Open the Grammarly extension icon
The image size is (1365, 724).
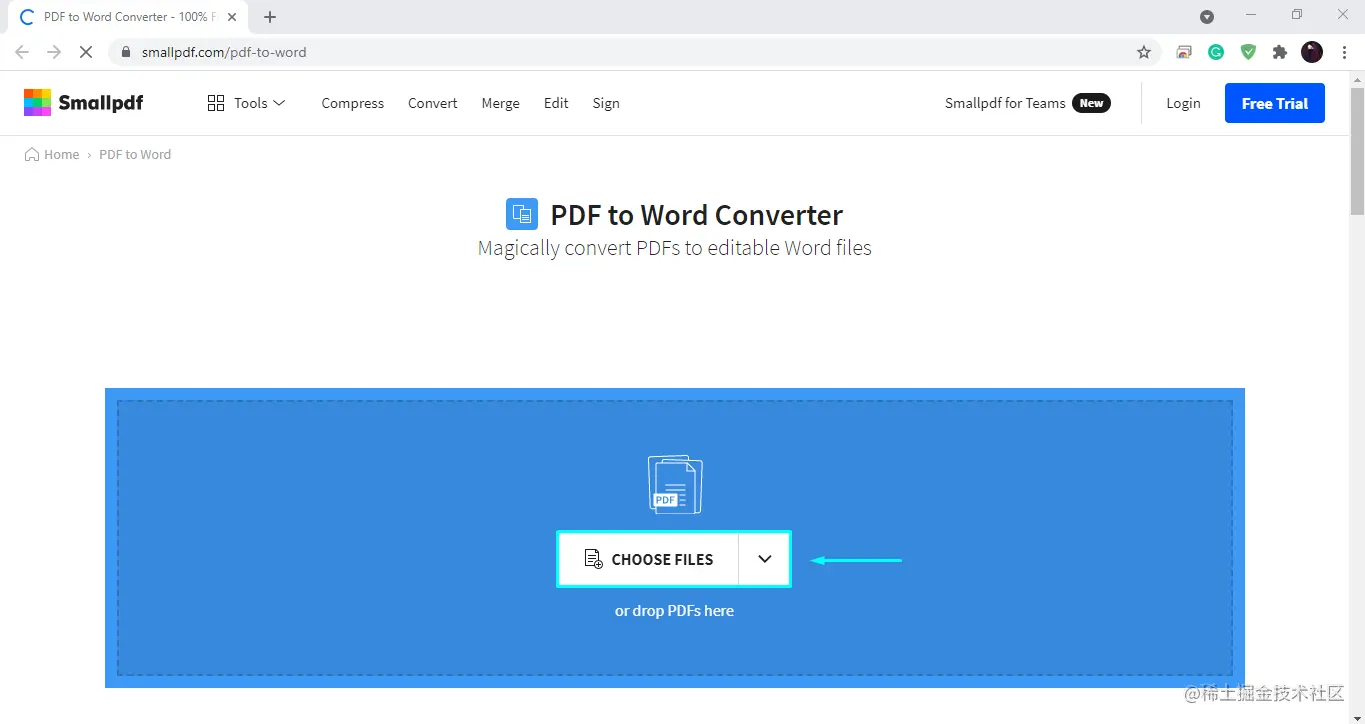tap(1216, 52)
